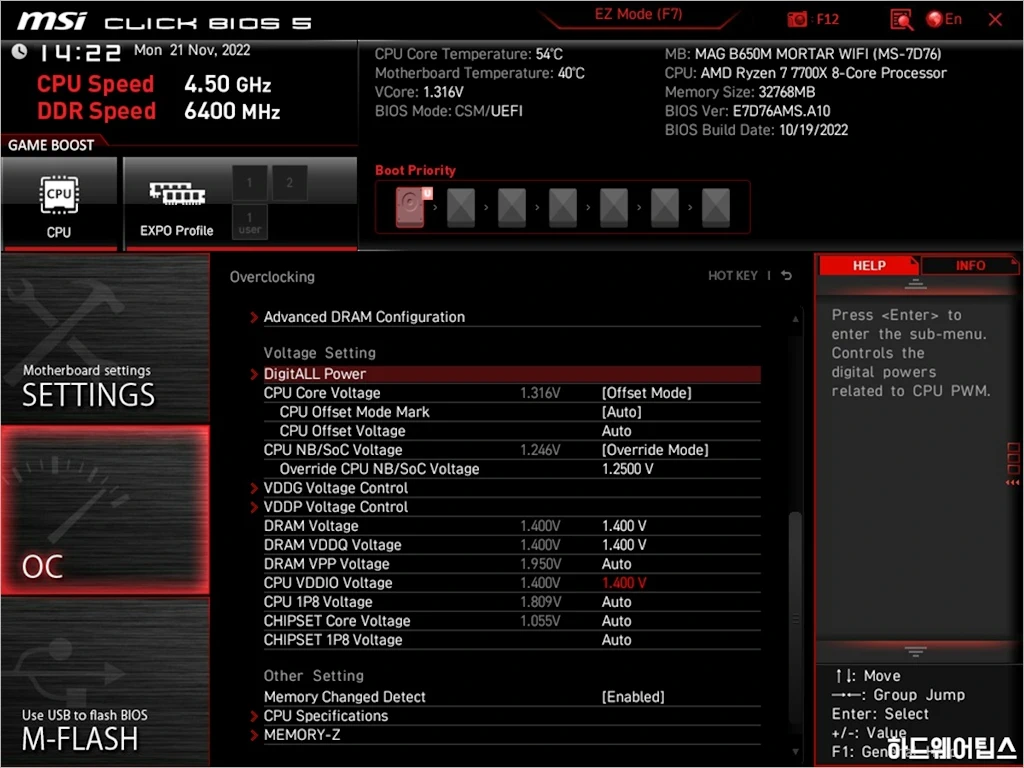Switch to the HELP tab

pos(869,266)
